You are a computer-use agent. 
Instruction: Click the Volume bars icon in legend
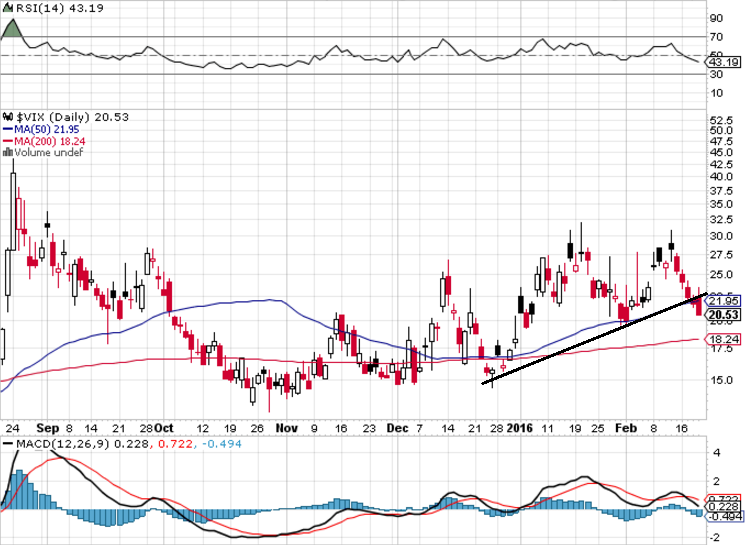pos(8,153)
